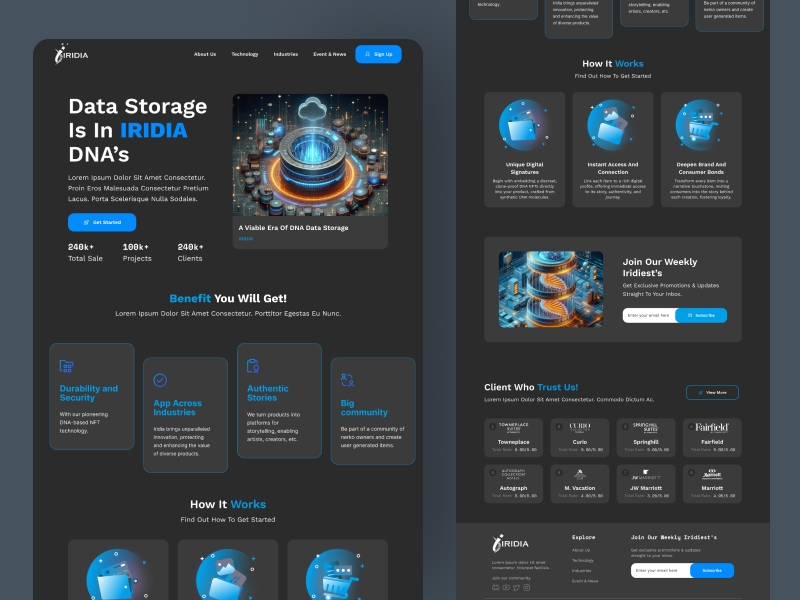
Task: Click 'Deepen Brand And Consumer Bonds' card title
Action: pos(701,168)
